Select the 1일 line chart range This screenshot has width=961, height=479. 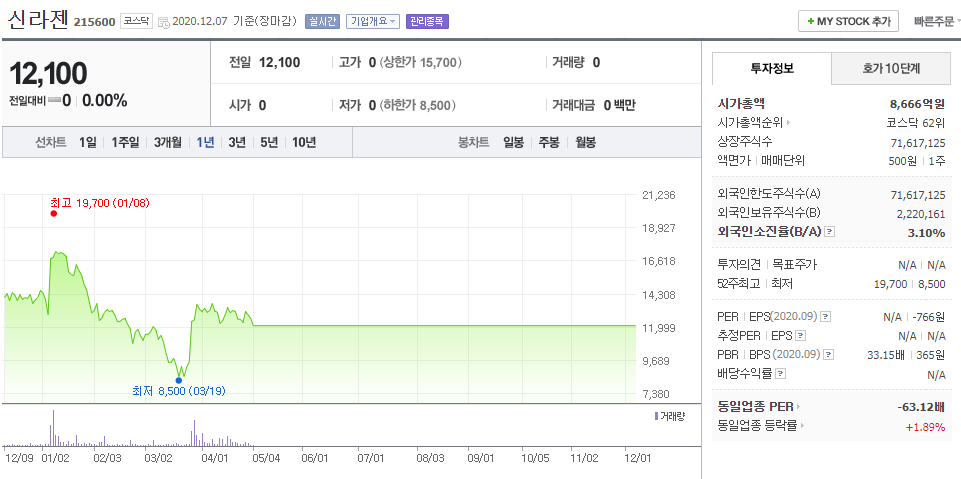click(x=88, y=143)
